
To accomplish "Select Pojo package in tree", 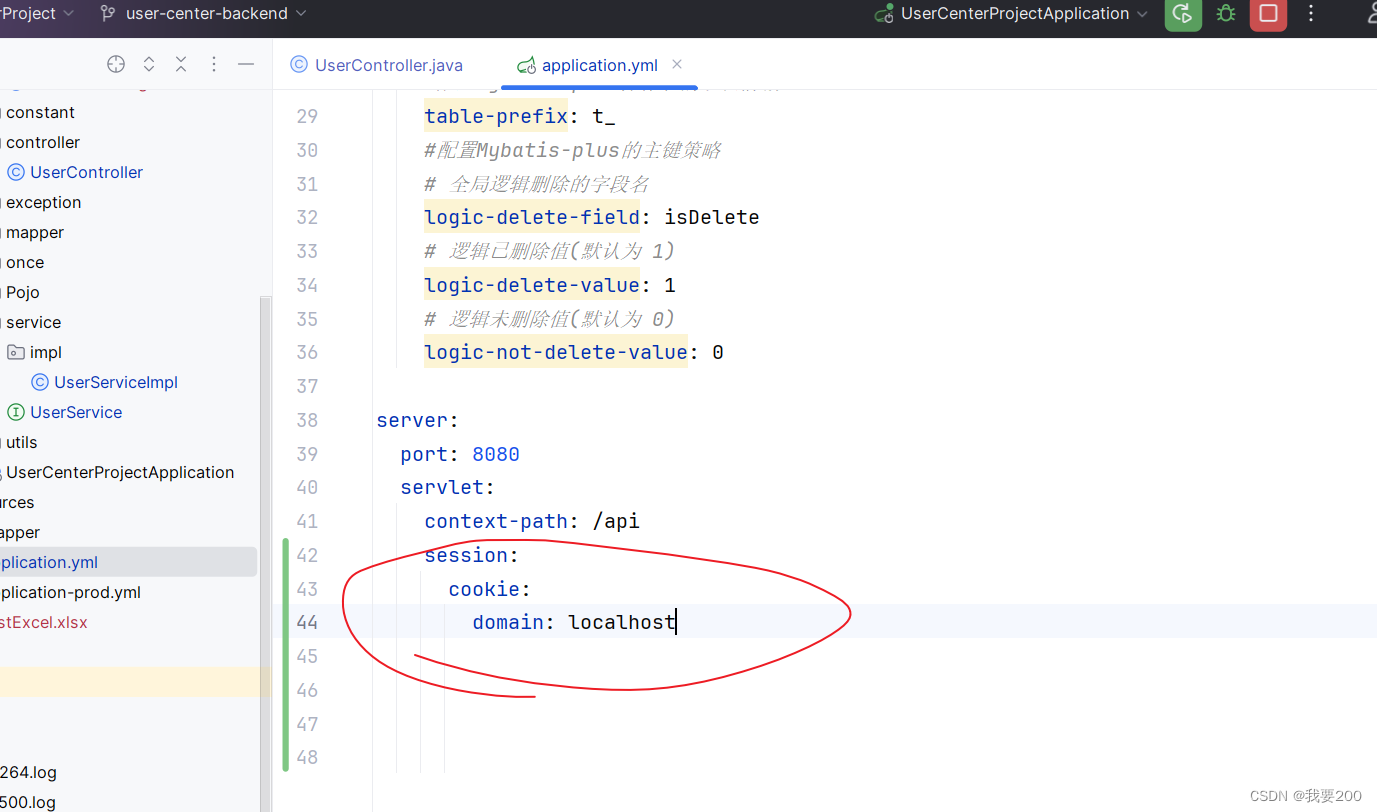I will tap(23, 292).
